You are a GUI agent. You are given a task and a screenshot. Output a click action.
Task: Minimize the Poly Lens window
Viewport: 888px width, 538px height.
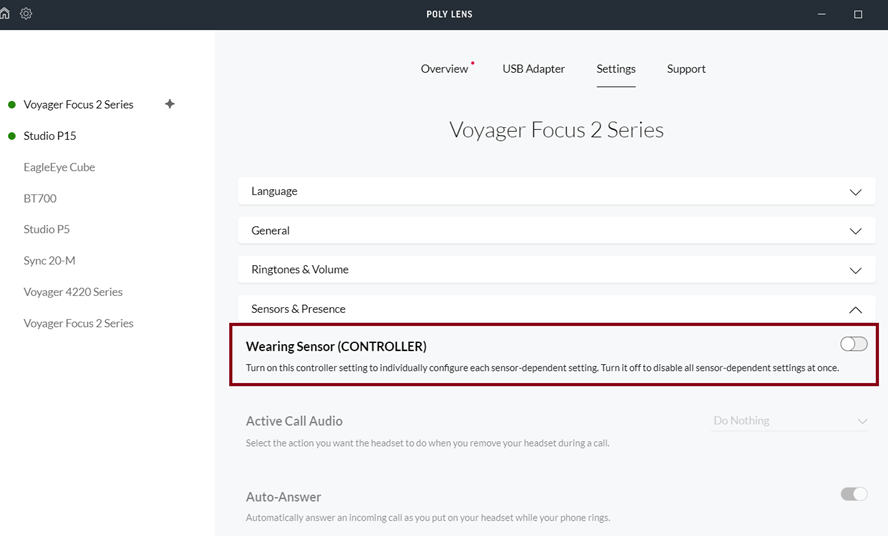coord(822,14)
